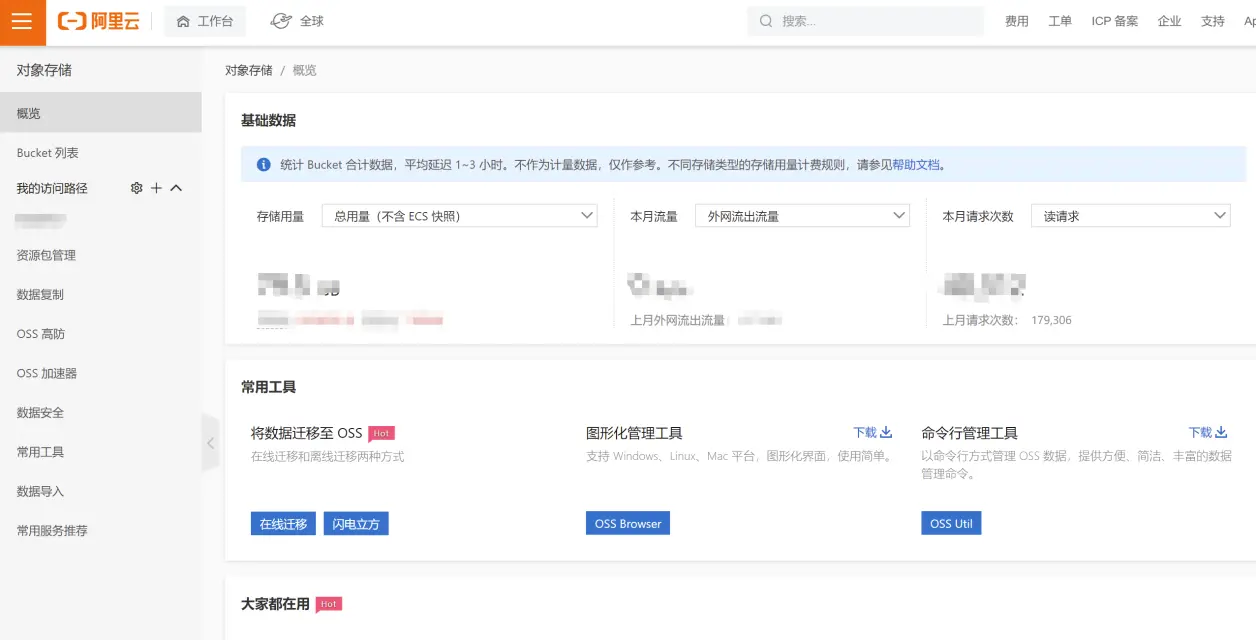The image size is (1256, 640).
Task: Click the OSS Util button
Action: coord(951,524)
